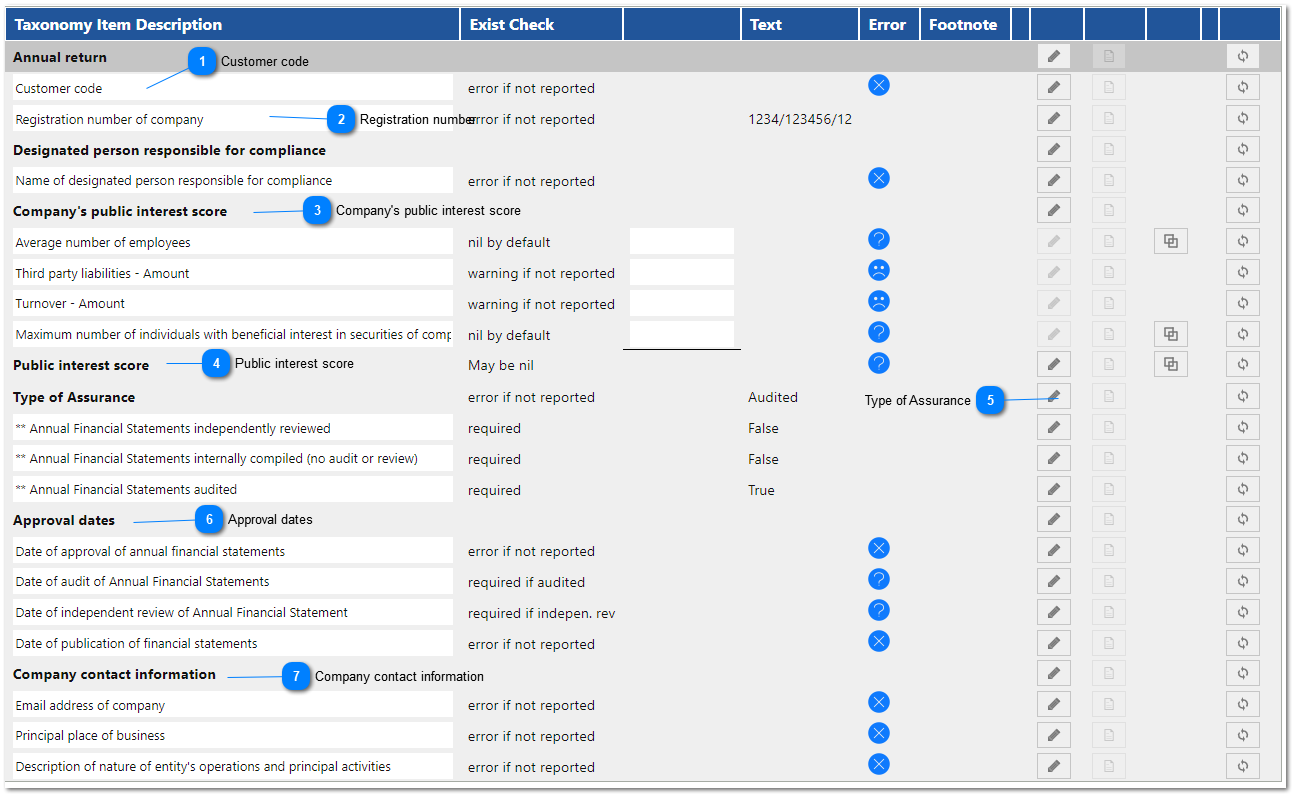Click Date of independent review of Annual Financial Statement

[x=231, y=612]
